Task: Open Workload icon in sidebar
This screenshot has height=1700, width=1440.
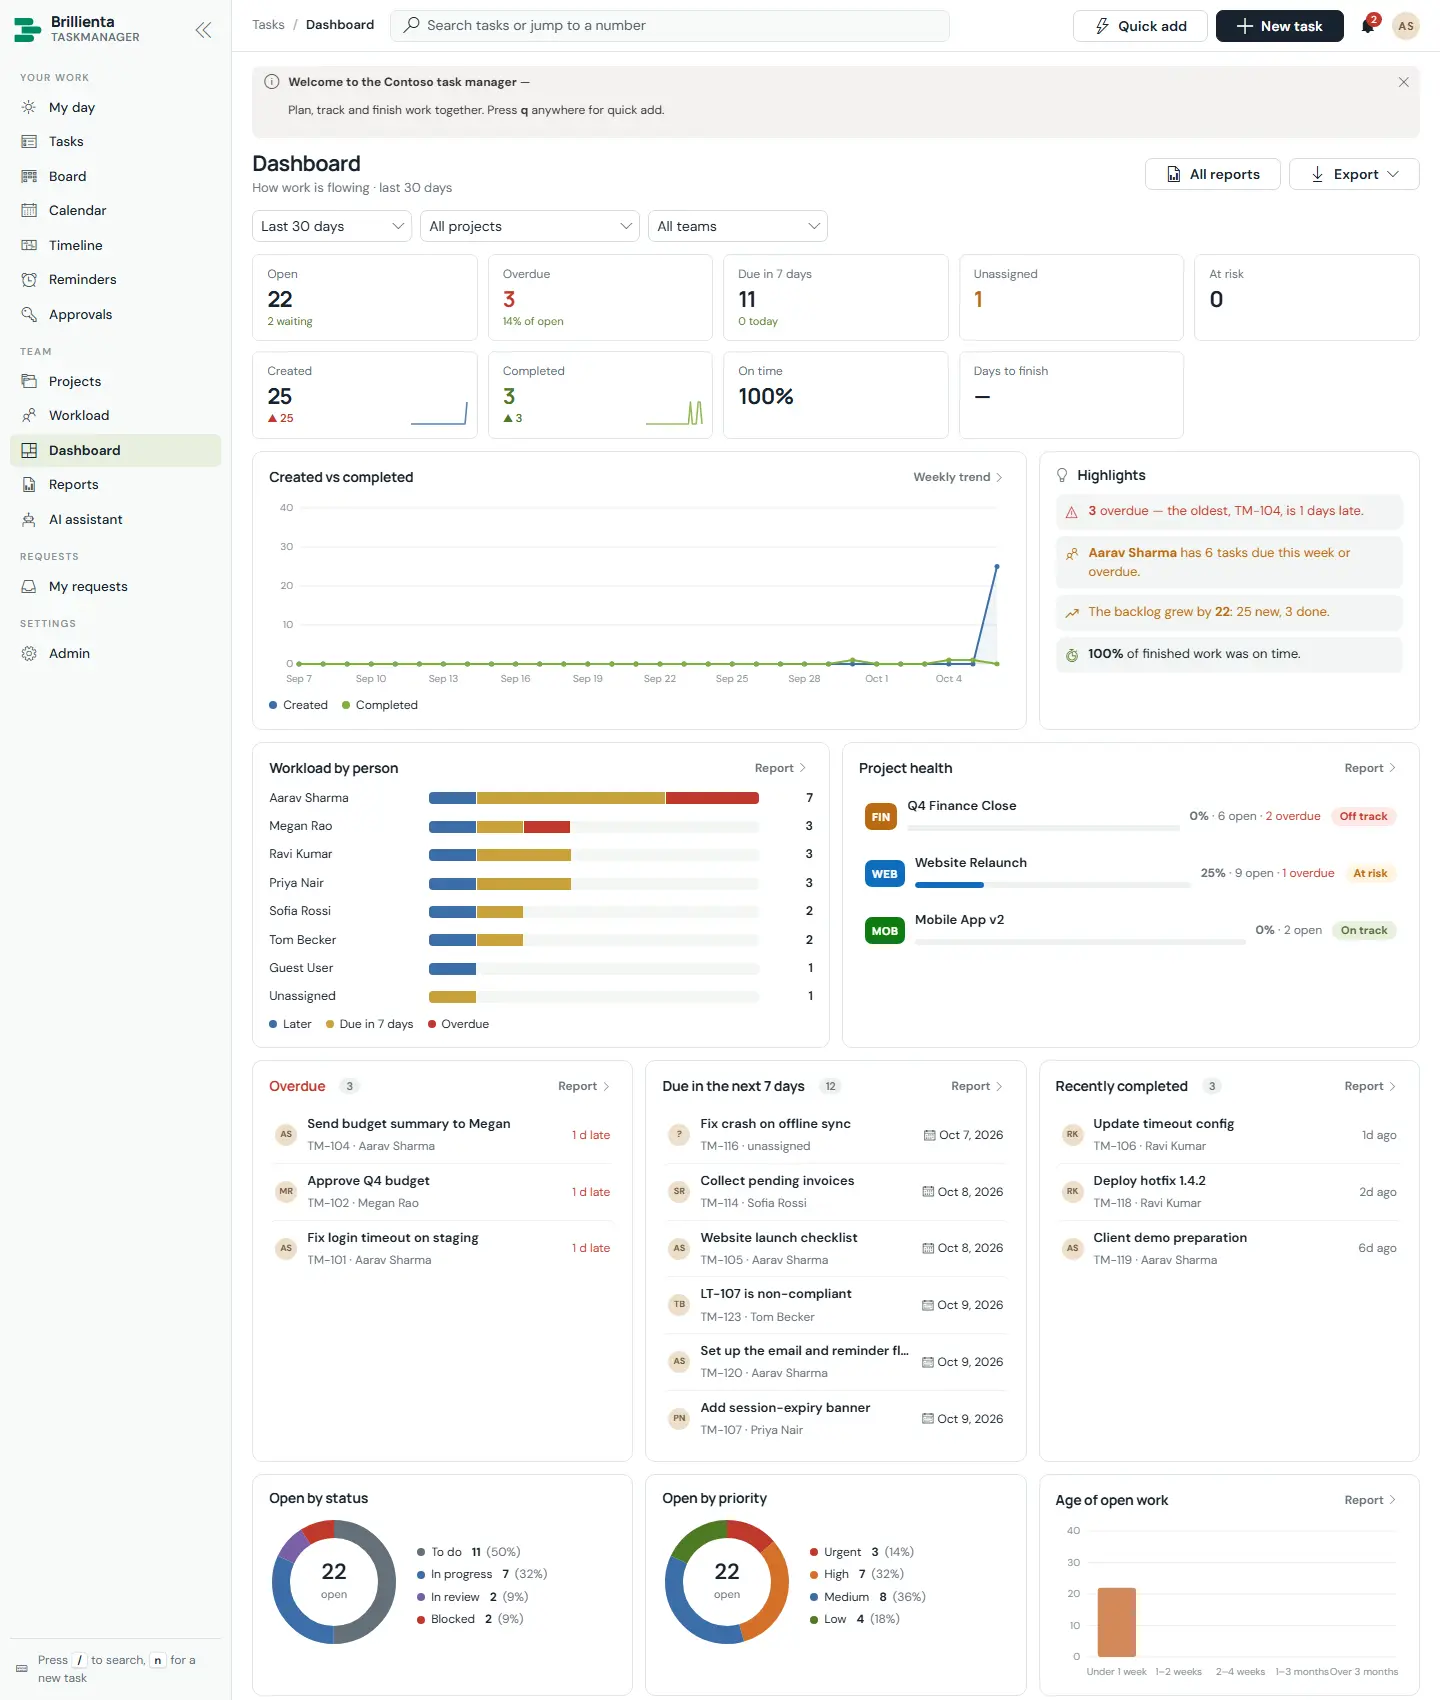Action: pos(29,415)
